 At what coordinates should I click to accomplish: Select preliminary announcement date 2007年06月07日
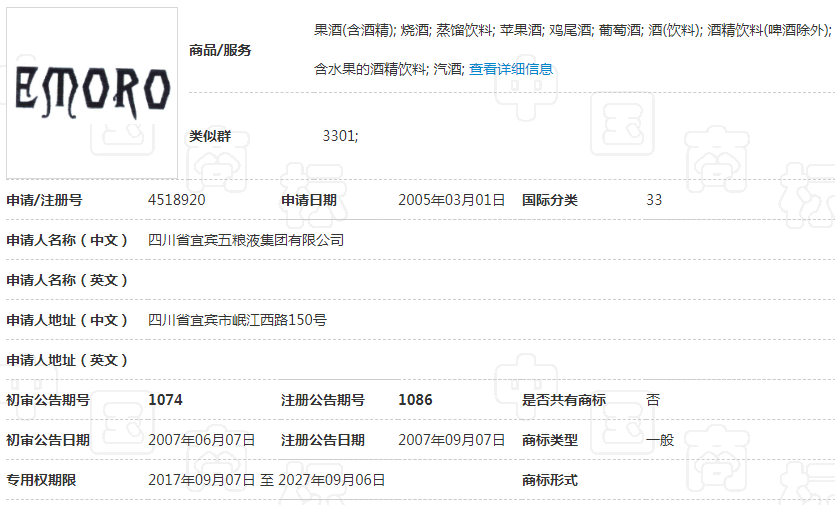coord(202,440)
